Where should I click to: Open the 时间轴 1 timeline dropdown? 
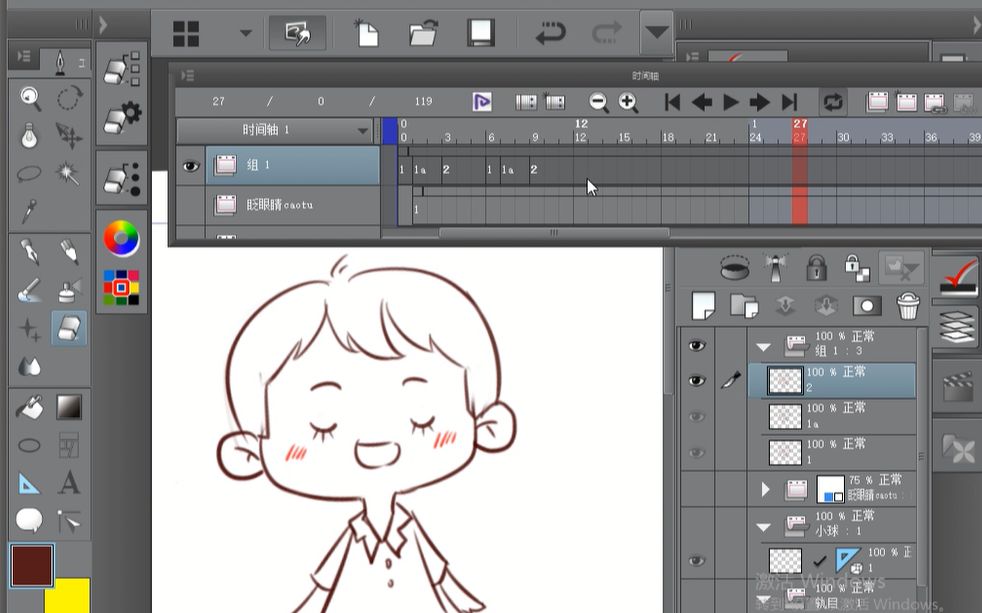pyautogui.click(x=363, y=130)
